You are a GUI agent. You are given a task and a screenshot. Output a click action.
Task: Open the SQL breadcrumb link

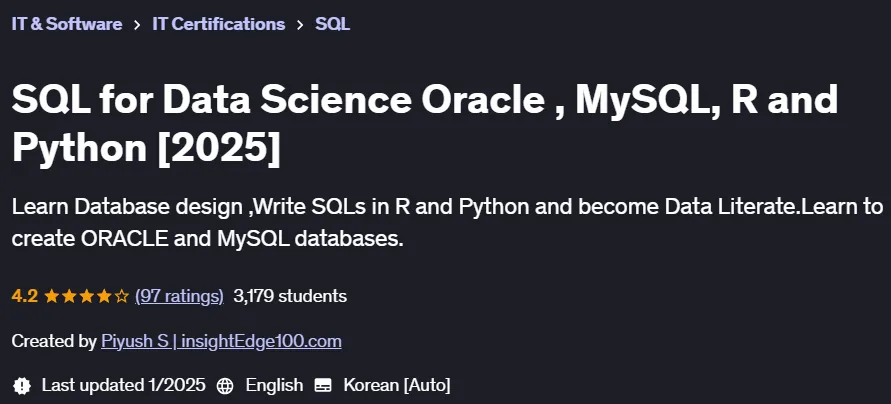(x=332, y=24)
